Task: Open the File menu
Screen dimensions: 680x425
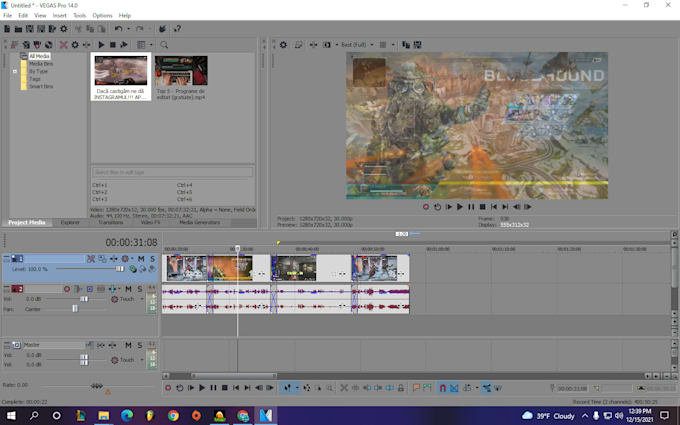Action: (7, 15)
